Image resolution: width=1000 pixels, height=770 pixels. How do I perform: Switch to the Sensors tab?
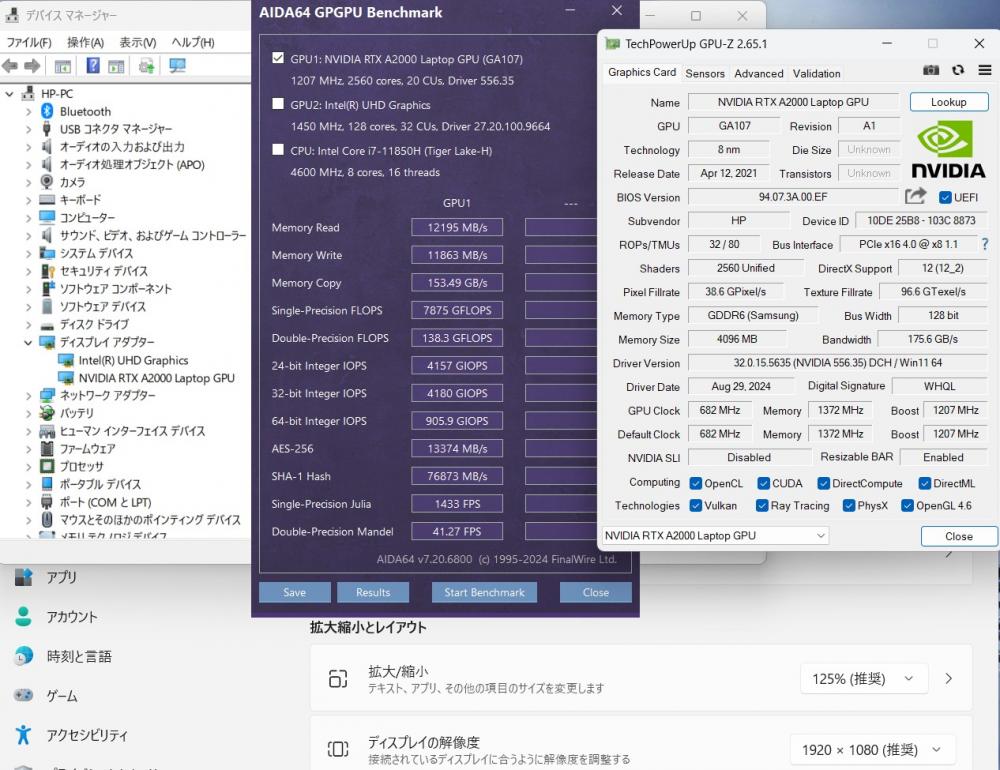click(x=705, y=73)
